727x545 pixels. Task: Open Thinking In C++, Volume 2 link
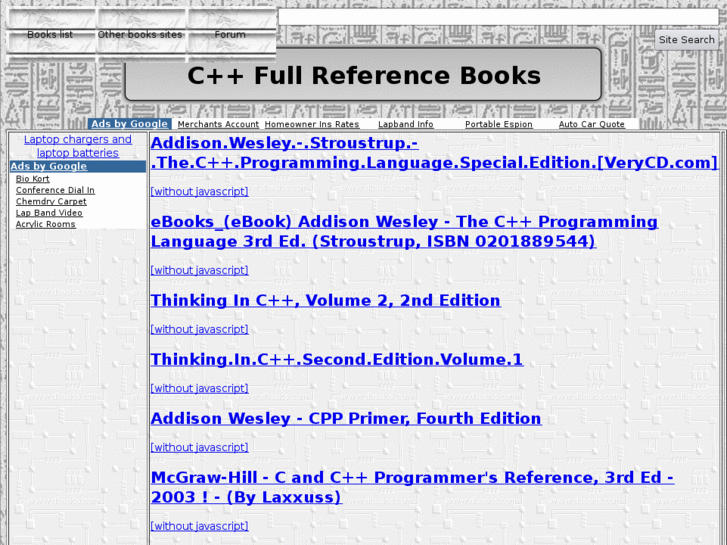tap(325, 301)
